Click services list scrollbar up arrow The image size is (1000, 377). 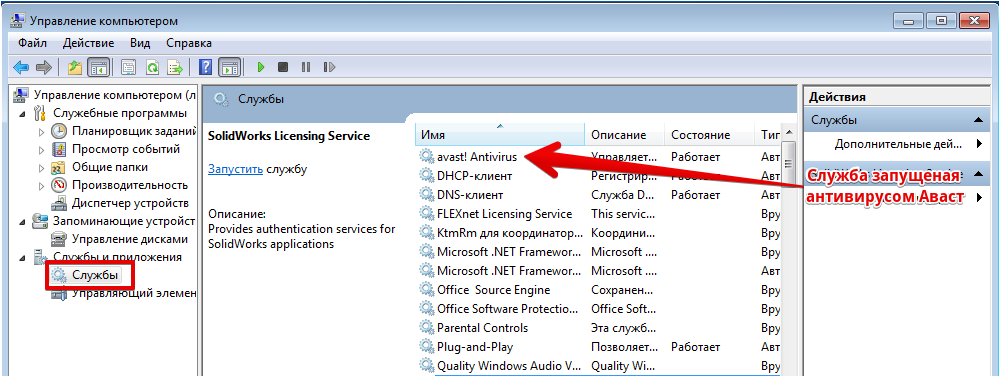point(790,132)
